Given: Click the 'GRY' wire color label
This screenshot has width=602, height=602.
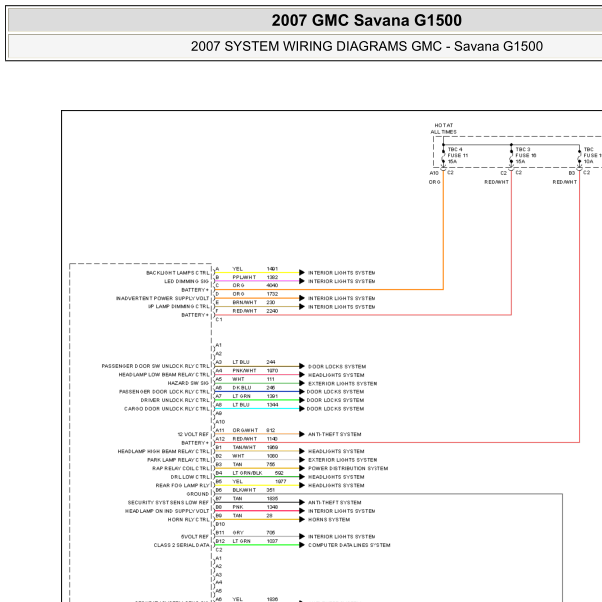Looking at the screenshot, I should tap(238, 533).
